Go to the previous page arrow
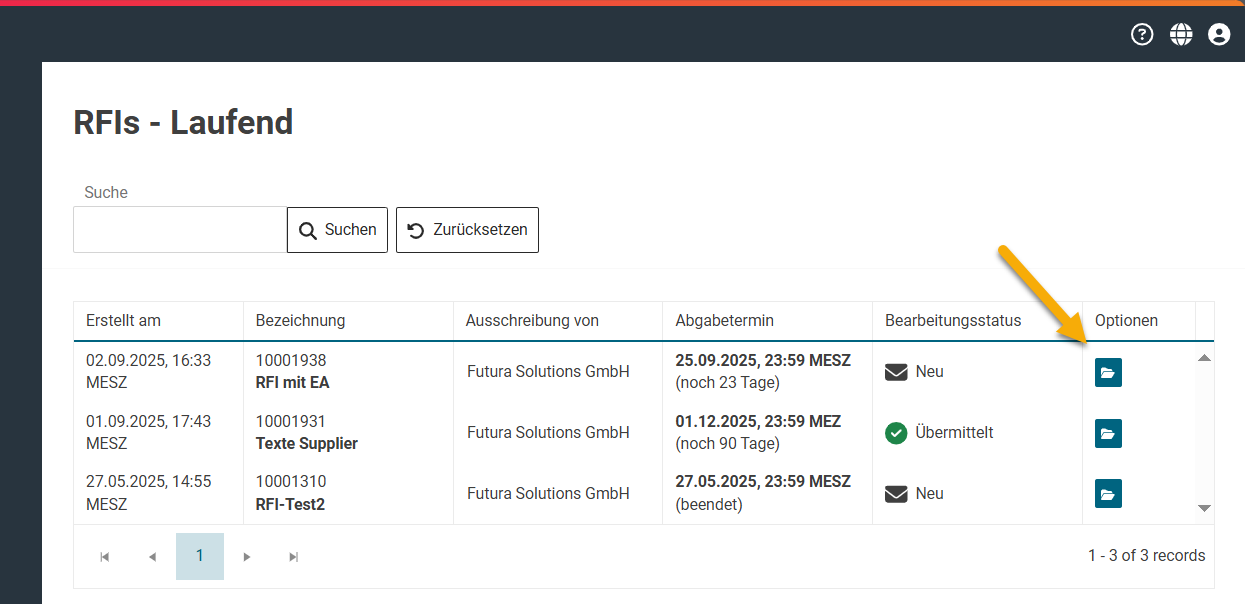The width and height of the screenshot is (1245, 604). (152, 557)
